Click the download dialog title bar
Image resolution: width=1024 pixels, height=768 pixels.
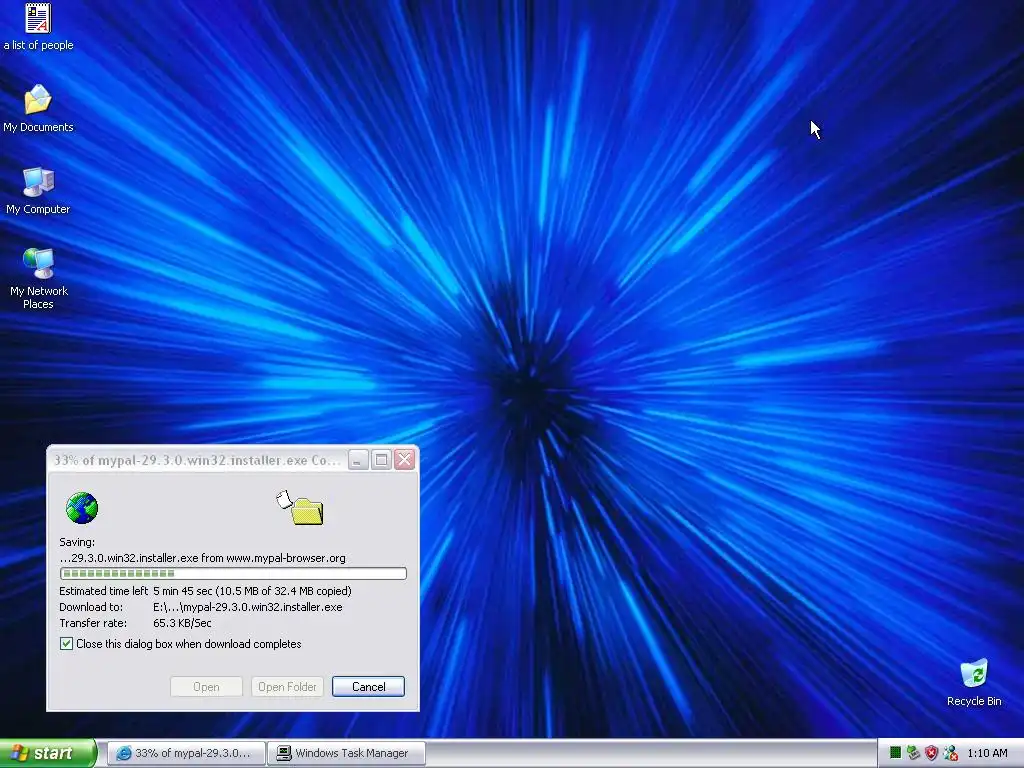pyautogui.click(x=197, y=460)
